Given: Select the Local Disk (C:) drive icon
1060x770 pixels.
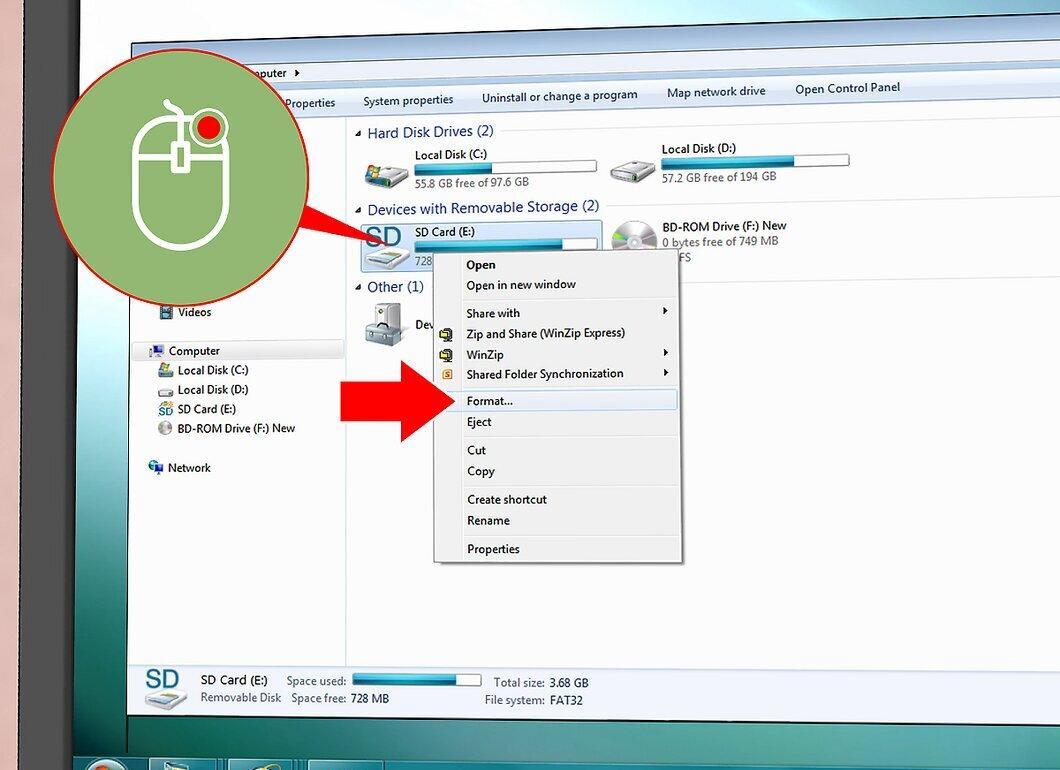Looking at the screenshot, I should click(386, 176).
